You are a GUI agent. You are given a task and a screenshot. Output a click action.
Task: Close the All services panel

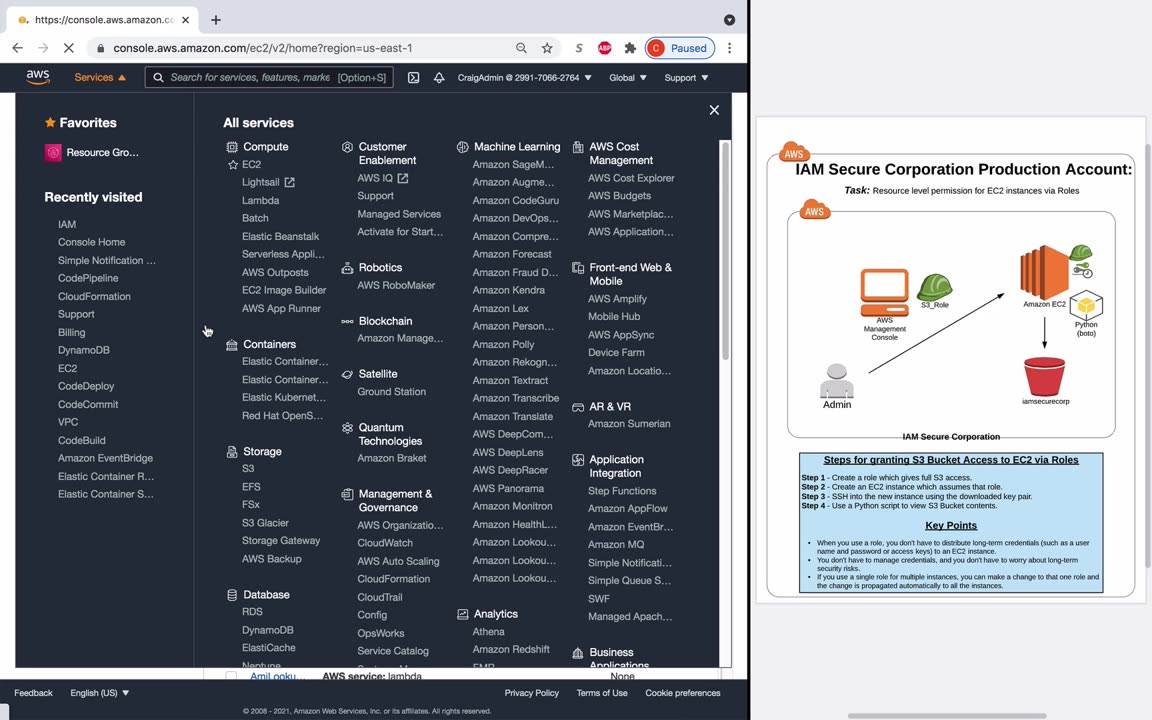click(x=714, y=110)
